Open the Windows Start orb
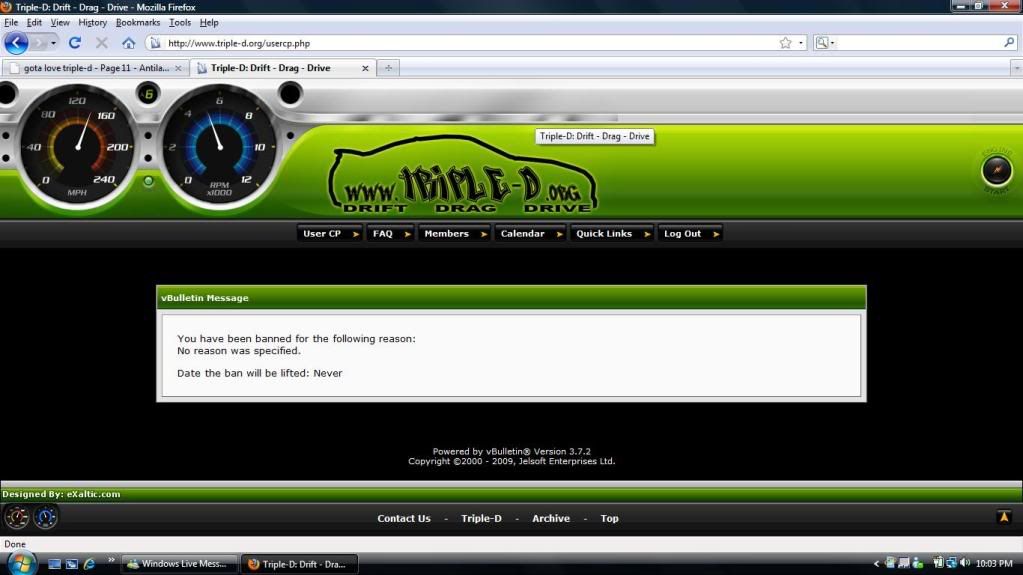 click(x=22, y=563)
